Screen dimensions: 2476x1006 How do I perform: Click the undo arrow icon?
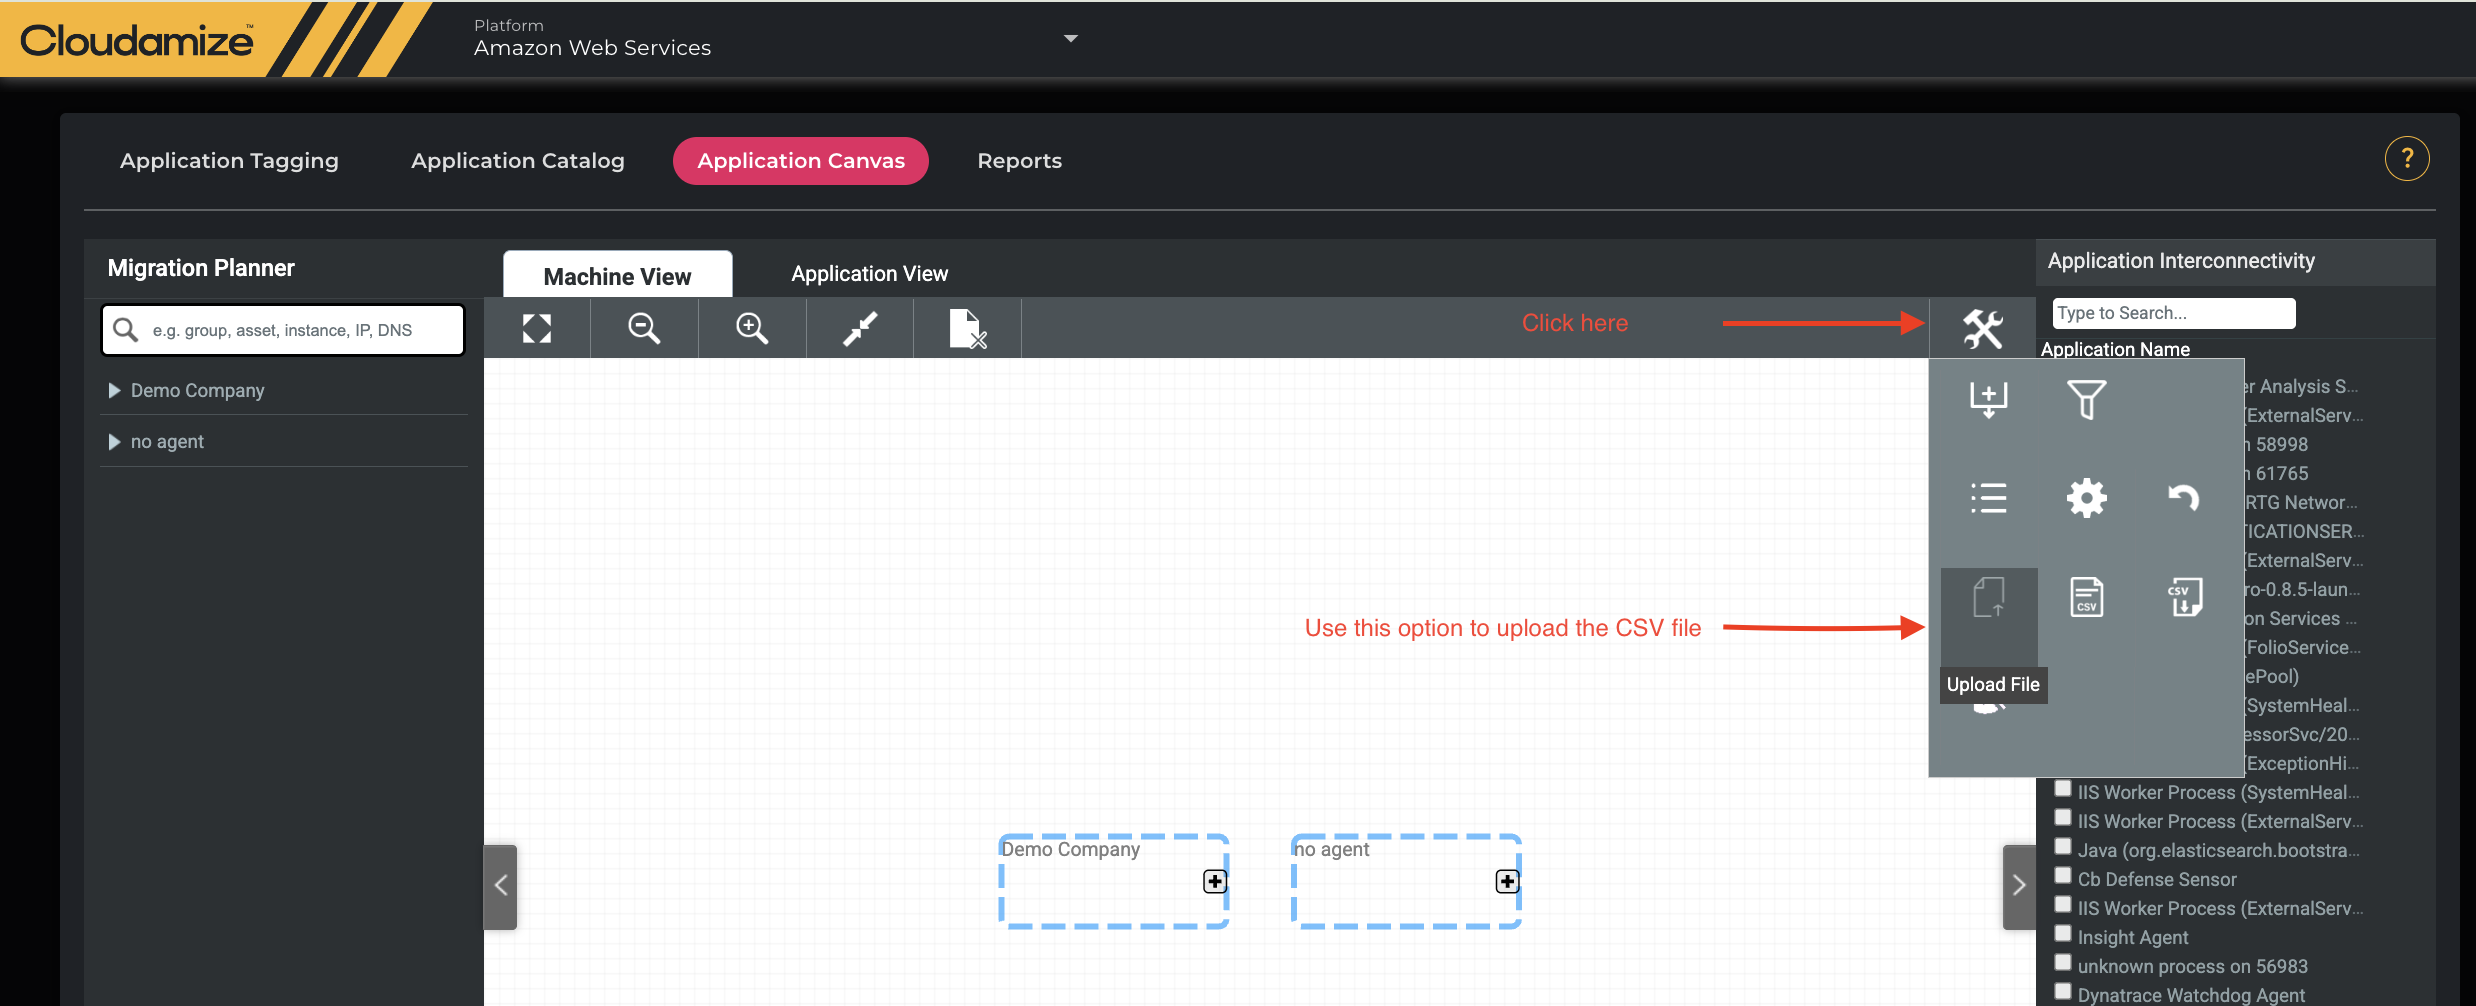coord(2183,497)
